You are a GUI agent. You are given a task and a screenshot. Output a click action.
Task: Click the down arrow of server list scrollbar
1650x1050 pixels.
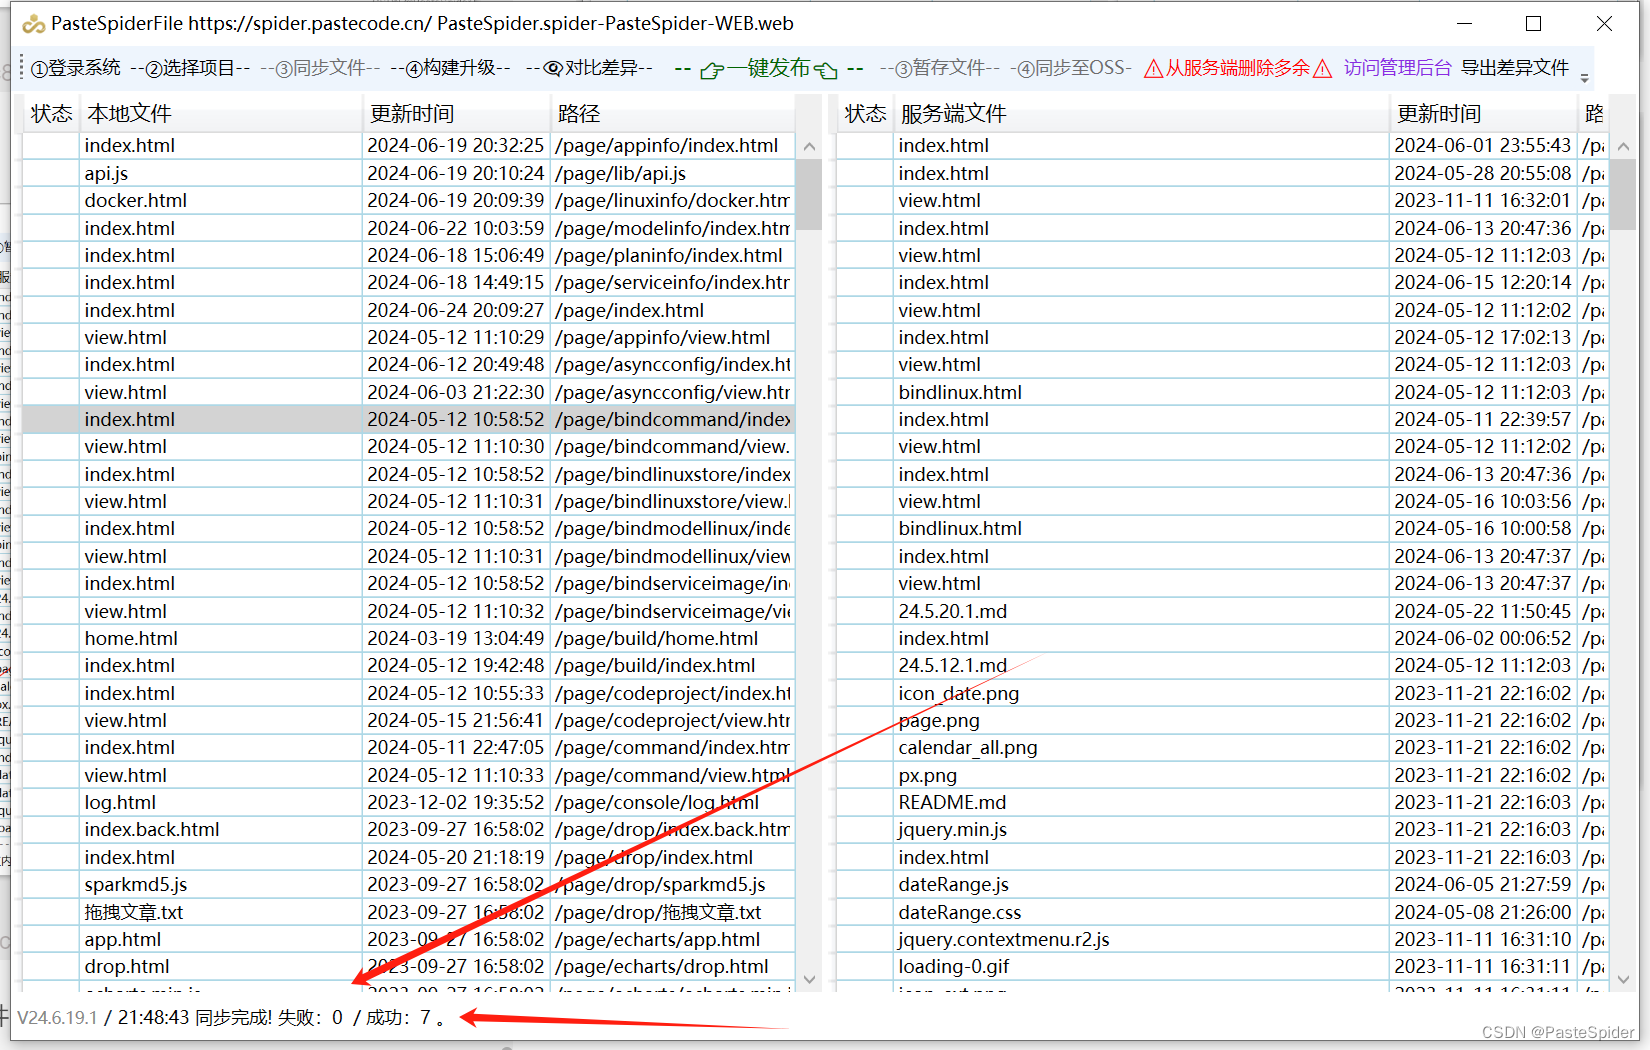click(x=1624, y=979)
